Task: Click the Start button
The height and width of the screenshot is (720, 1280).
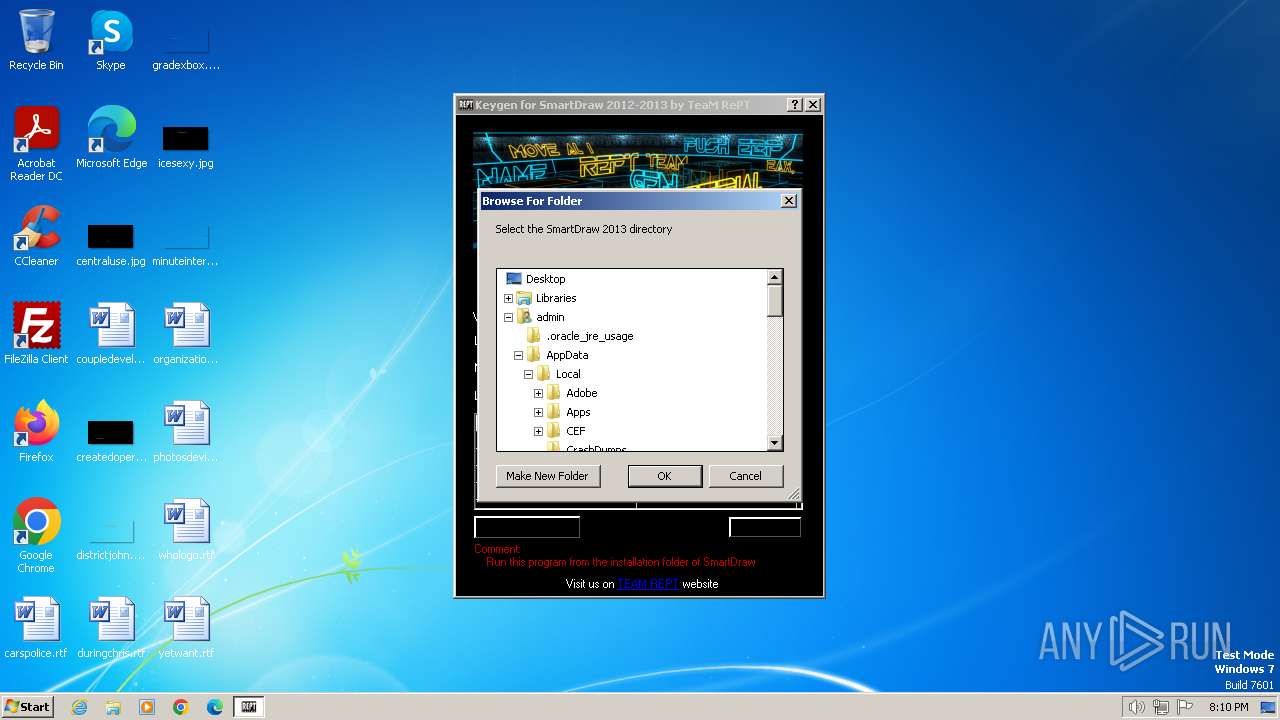Action: [28, 707]
